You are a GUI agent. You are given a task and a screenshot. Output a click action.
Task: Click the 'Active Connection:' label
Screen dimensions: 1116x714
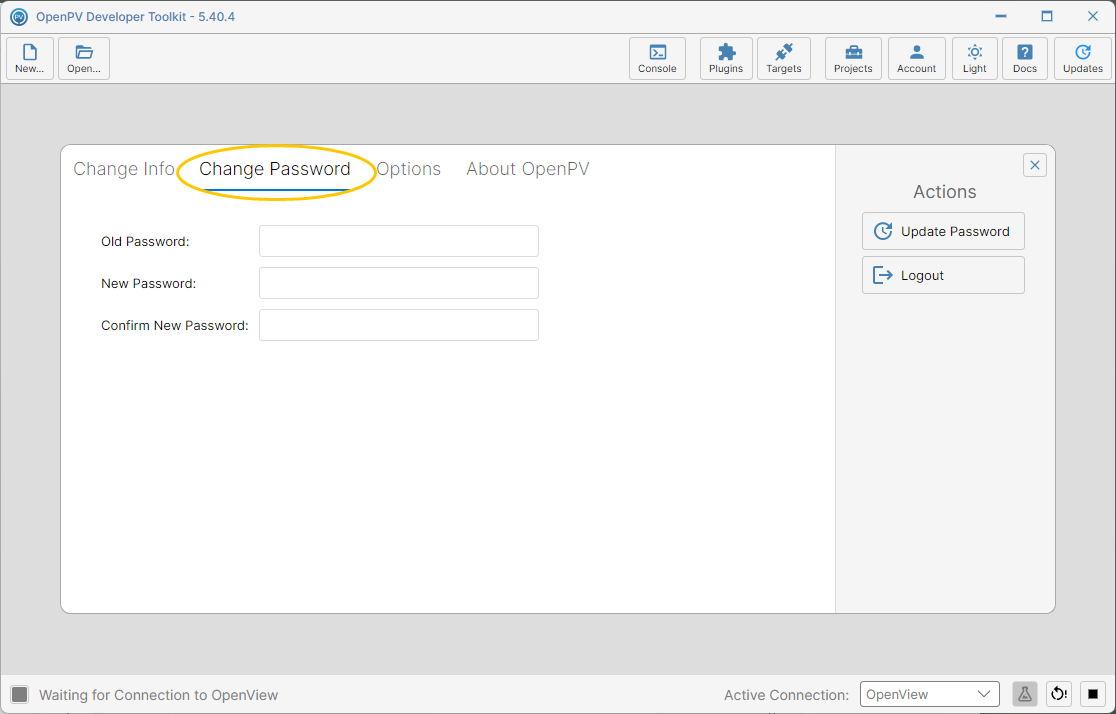coord(786,695)
